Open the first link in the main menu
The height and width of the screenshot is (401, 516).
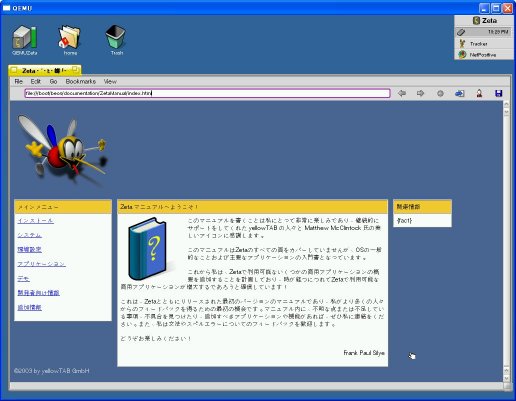tap(35, 221)
